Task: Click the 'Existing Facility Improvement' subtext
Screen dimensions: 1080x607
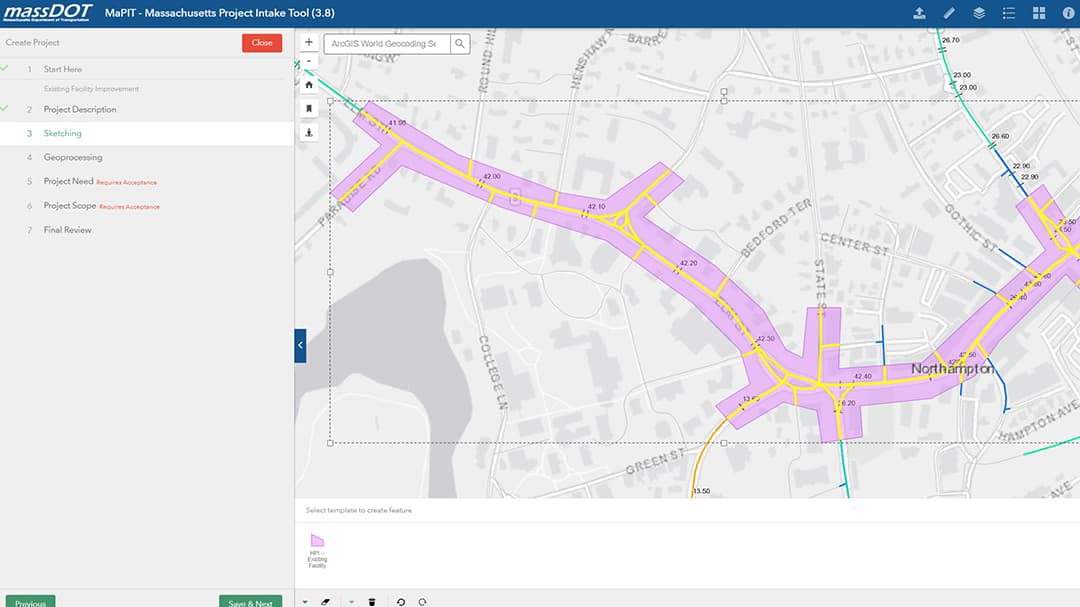Action: (92, 89)
